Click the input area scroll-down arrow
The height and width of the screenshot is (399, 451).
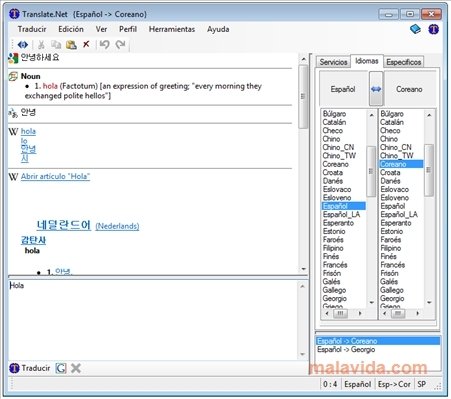tap(303, 354)
